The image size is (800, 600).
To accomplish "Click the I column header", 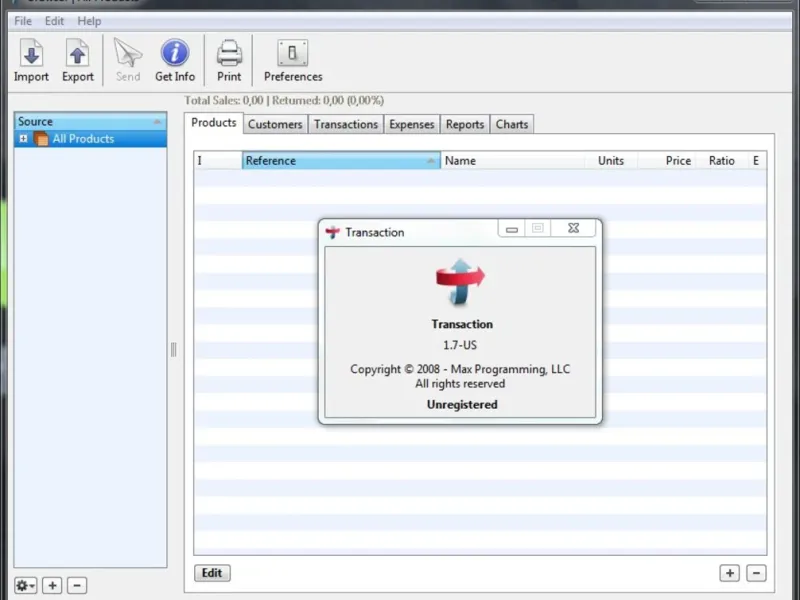I will point(218,161).
